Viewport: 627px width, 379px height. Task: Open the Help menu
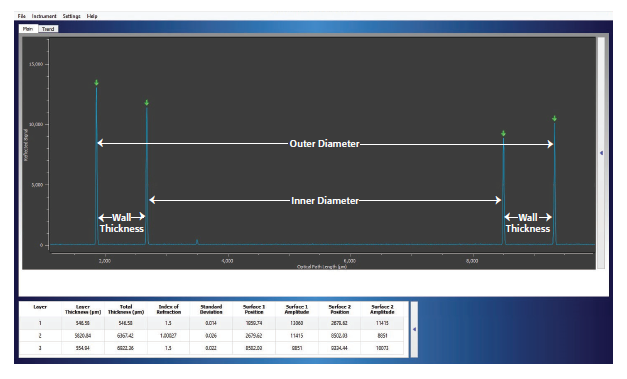(92, 16)
